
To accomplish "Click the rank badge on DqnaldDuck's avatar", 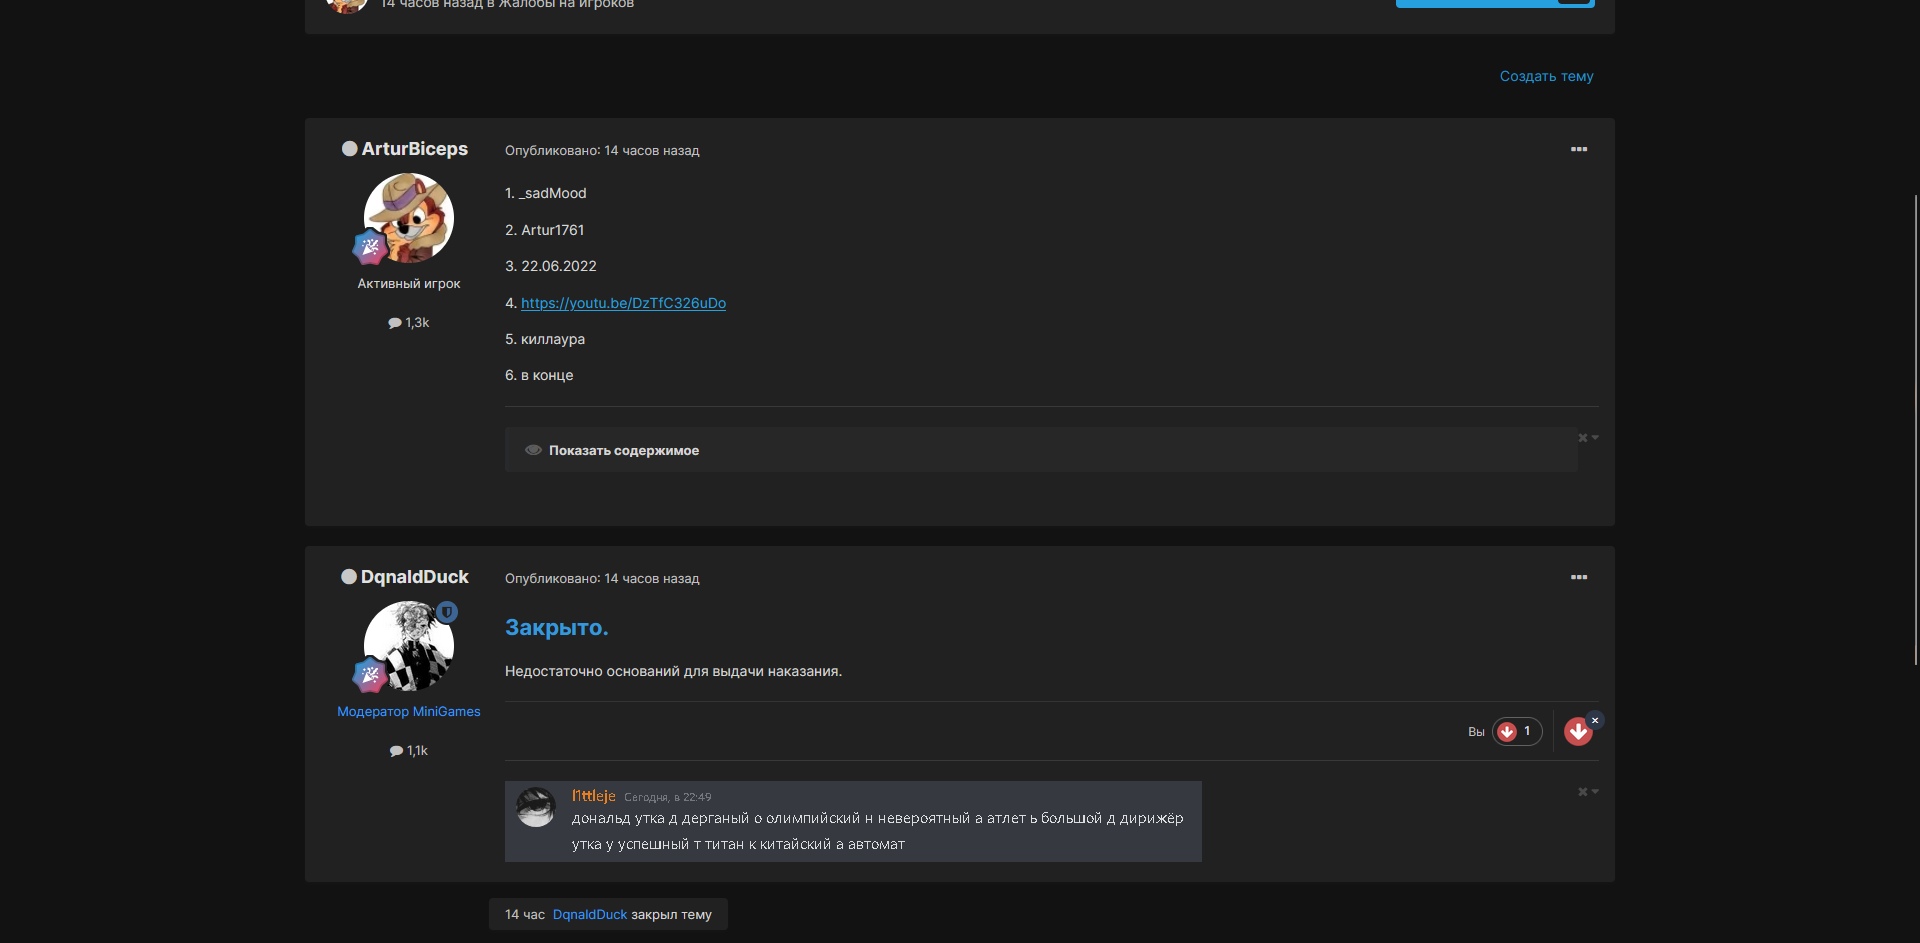I will [370, 675].
